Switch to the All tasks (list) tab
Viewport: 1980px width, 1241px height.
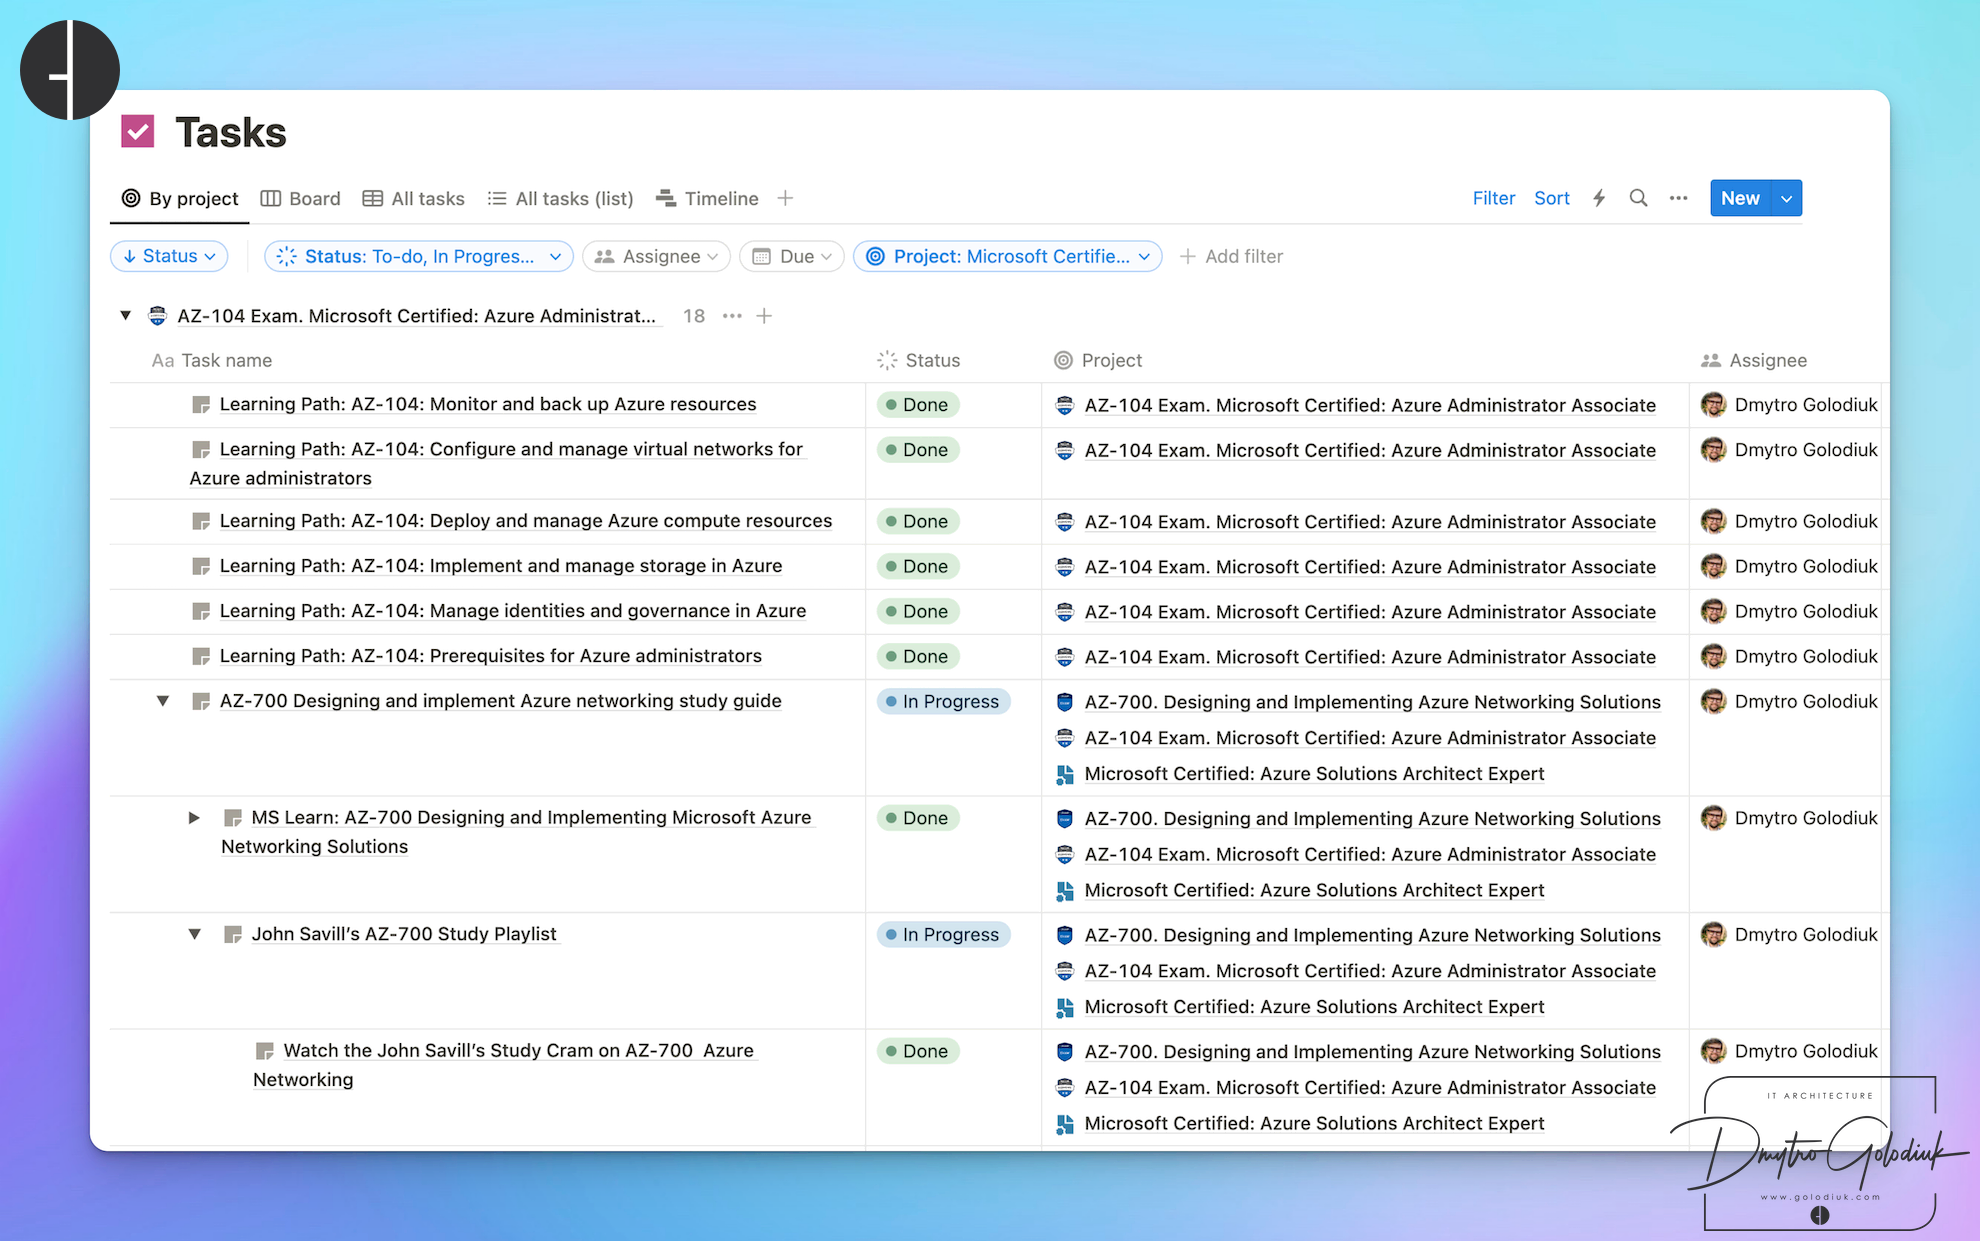[561, 198]
